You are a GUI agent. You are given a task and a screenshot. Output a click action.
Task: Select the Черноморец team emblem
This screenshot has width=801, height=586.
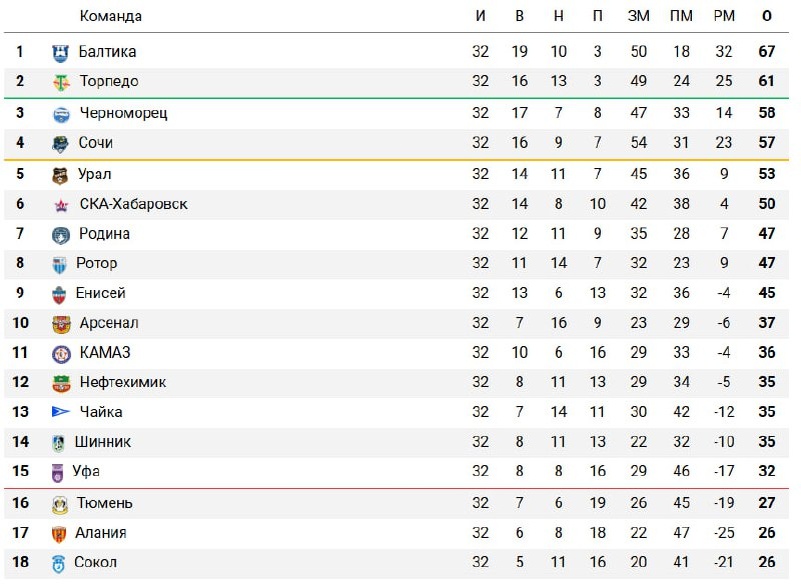click(61, 114)
